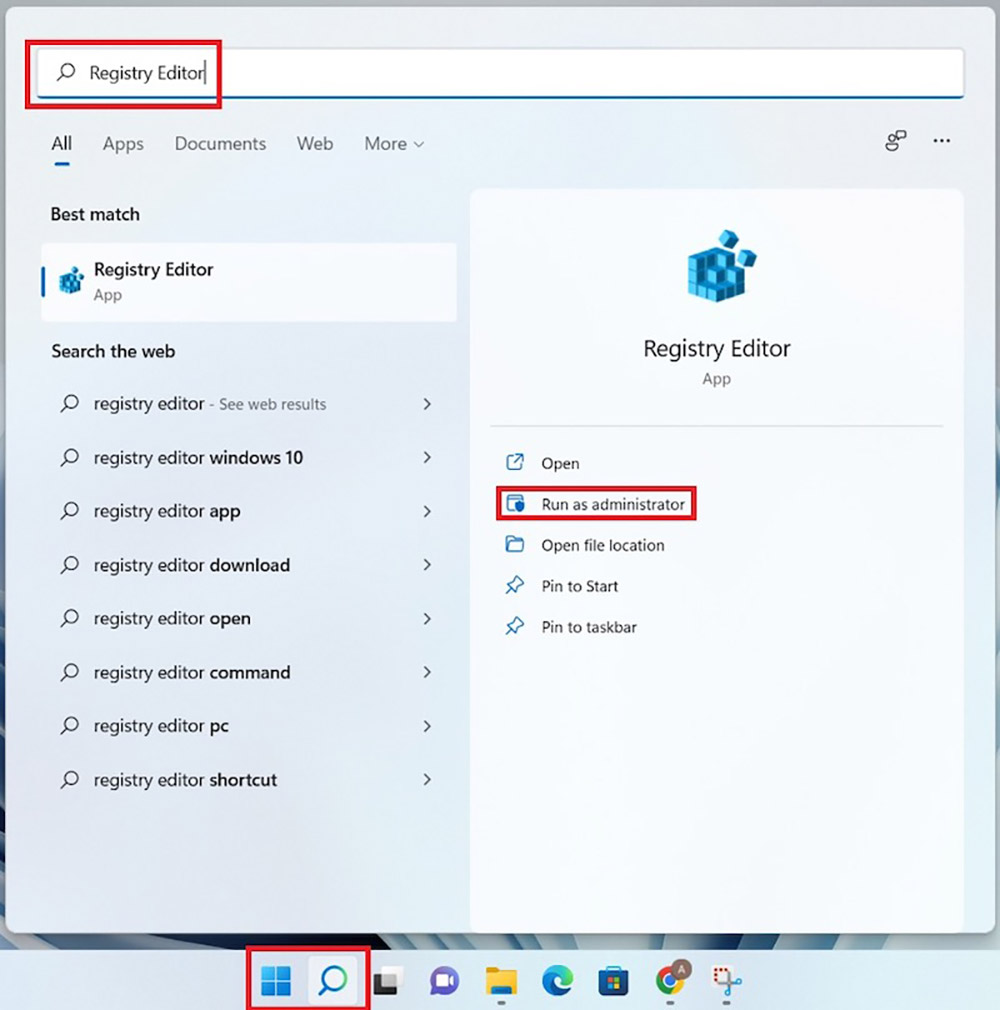1000x1010 pixels.
Task: Switch to the Web tab
Action: pyautogui.click(x=314, y=143)
